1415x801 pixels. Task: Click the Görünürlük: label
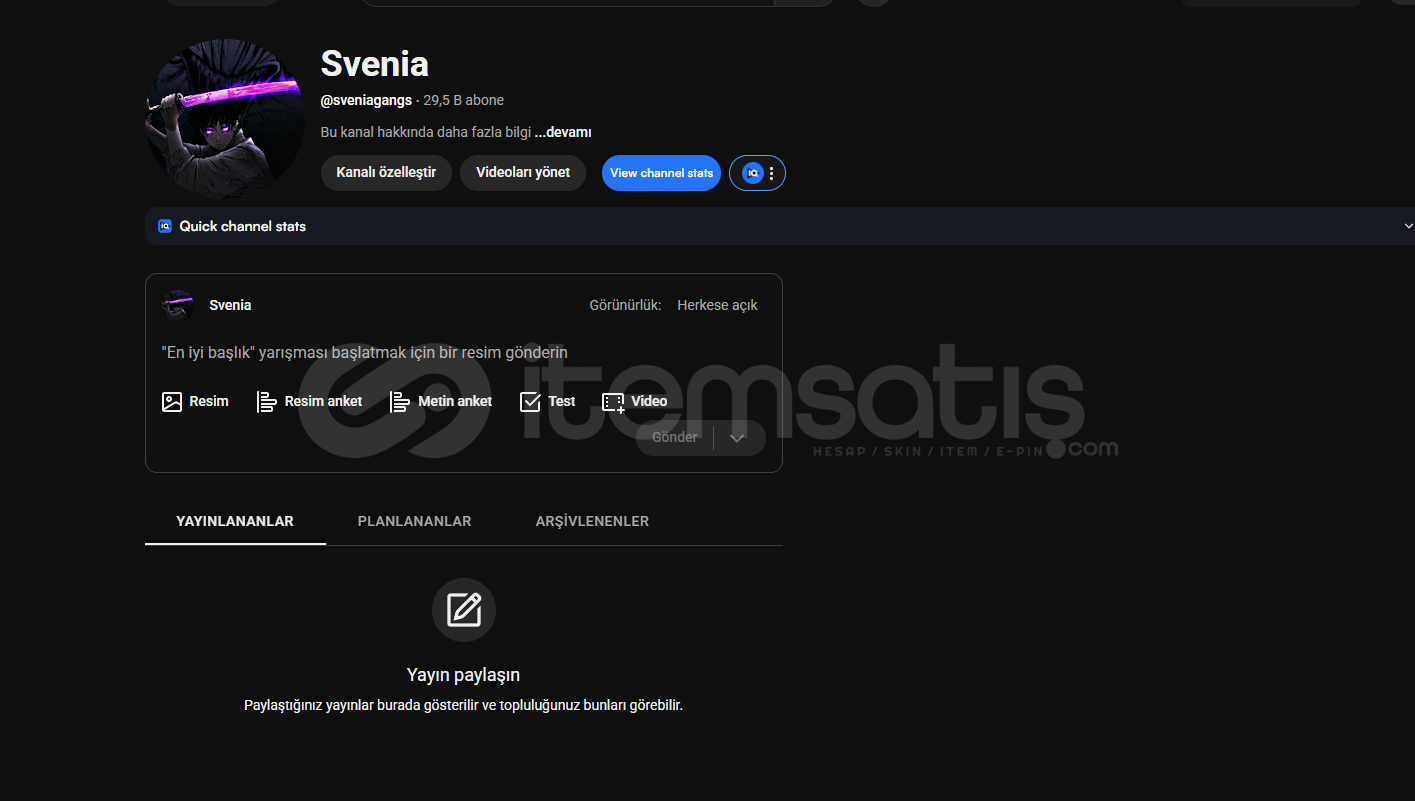click(625, 305)
